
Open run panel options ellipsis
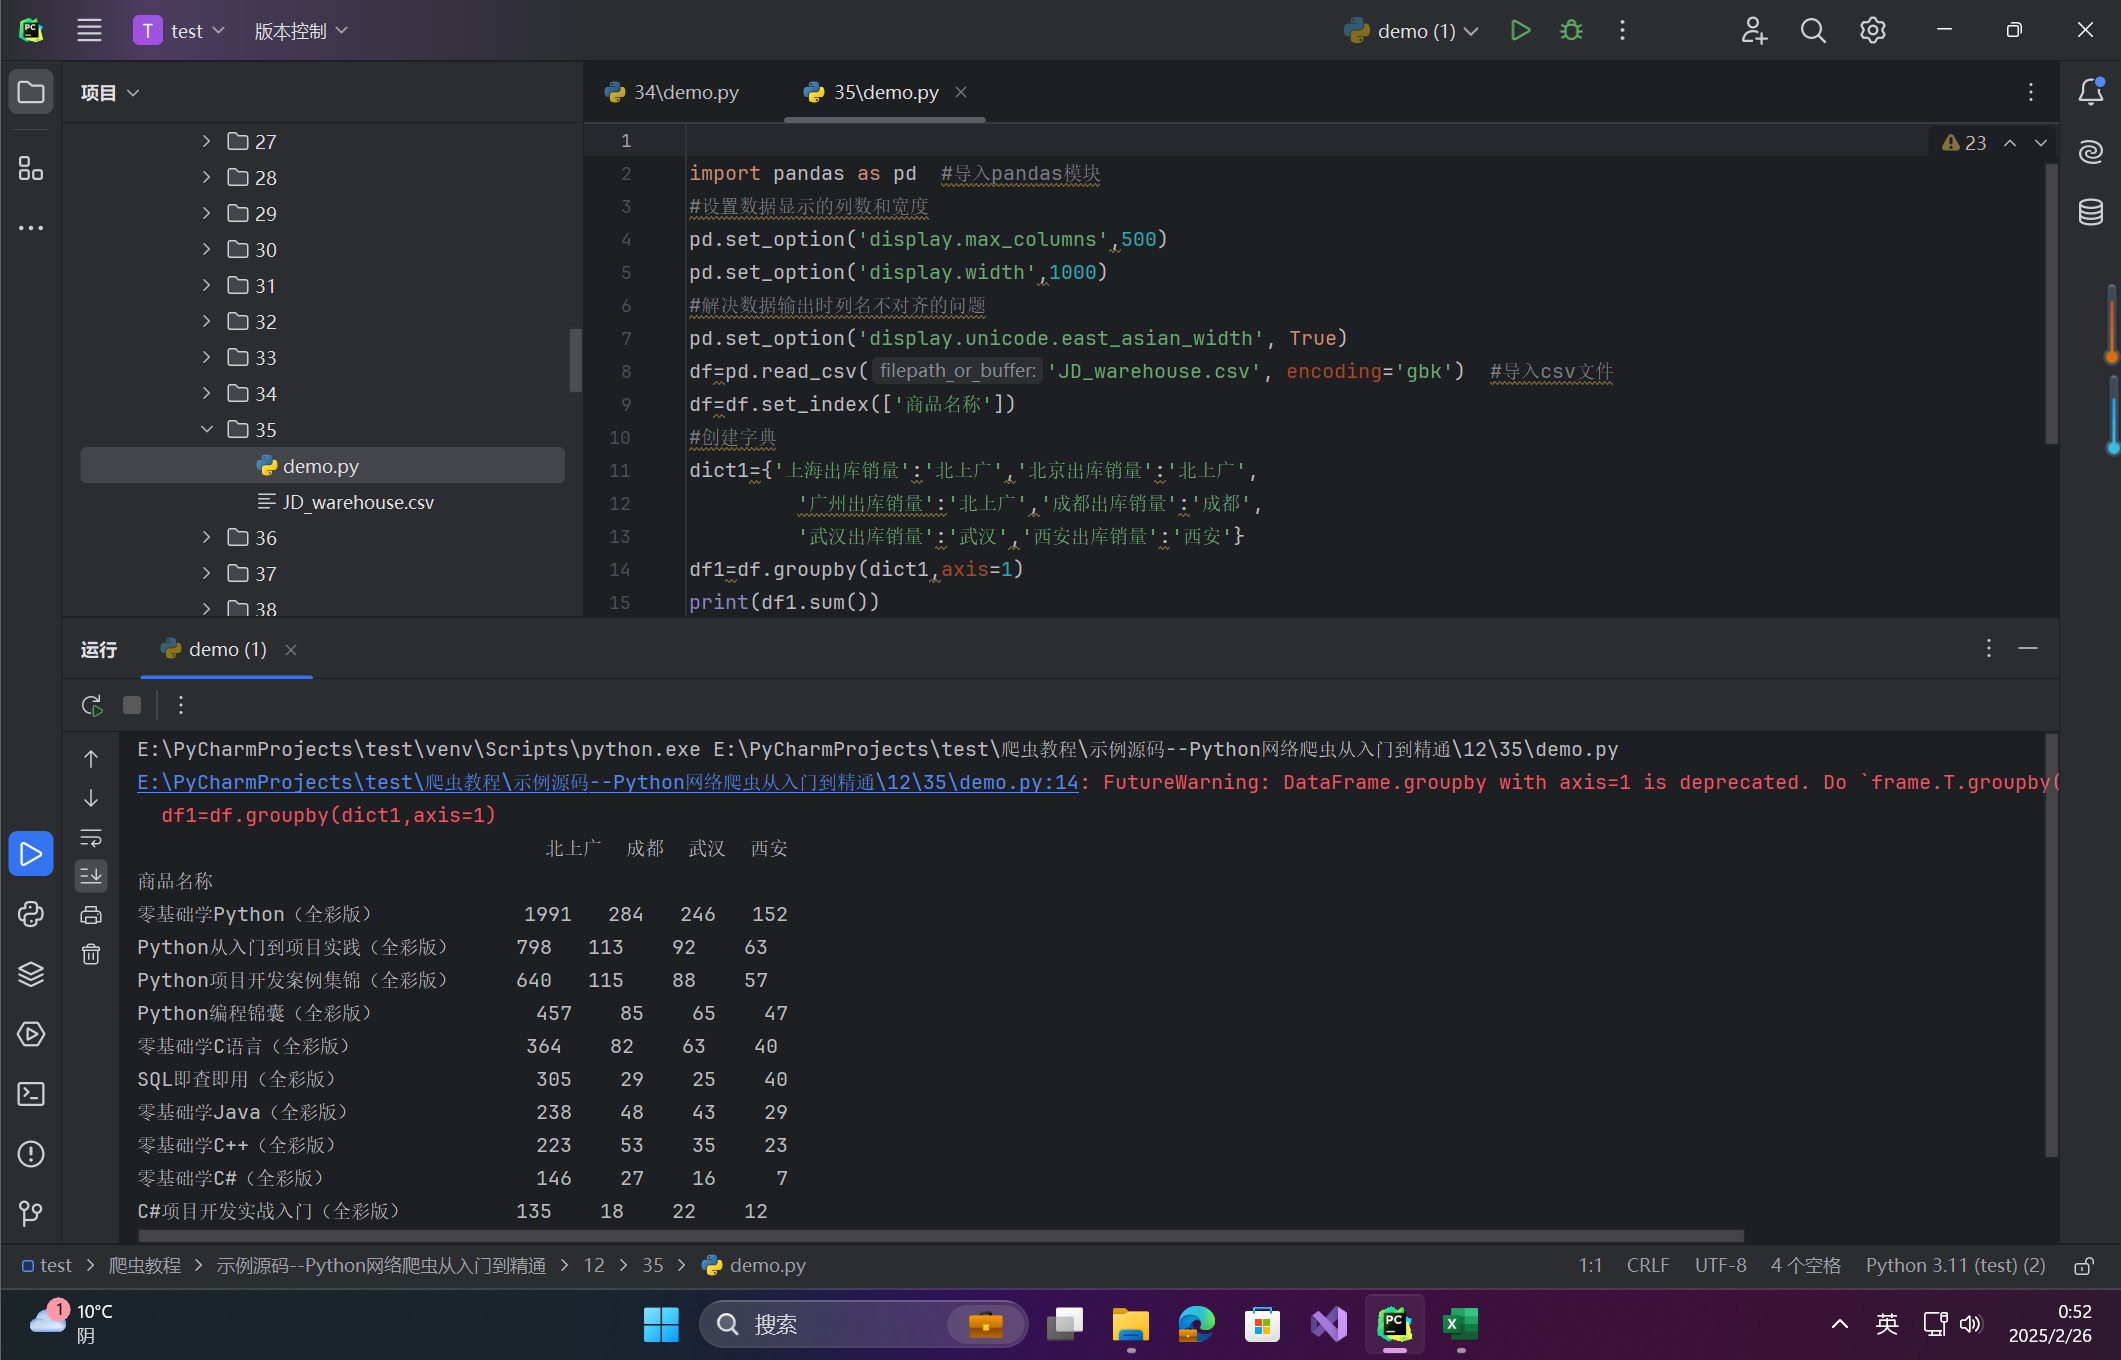tap(1989, 649)
